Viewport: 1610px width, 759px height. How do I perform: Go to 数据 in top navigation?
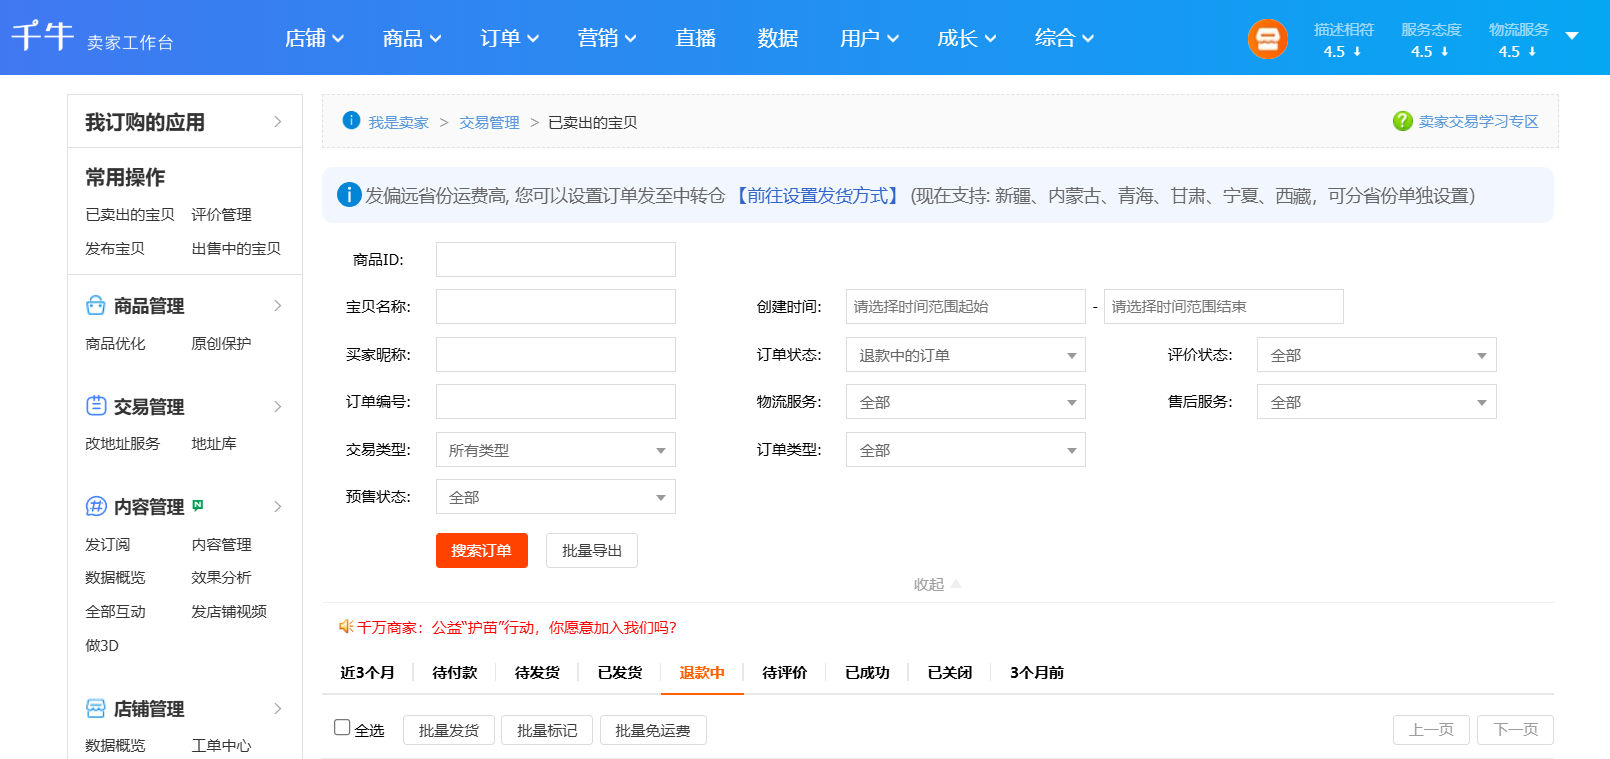pyautogui.click(x=777, y=38)
